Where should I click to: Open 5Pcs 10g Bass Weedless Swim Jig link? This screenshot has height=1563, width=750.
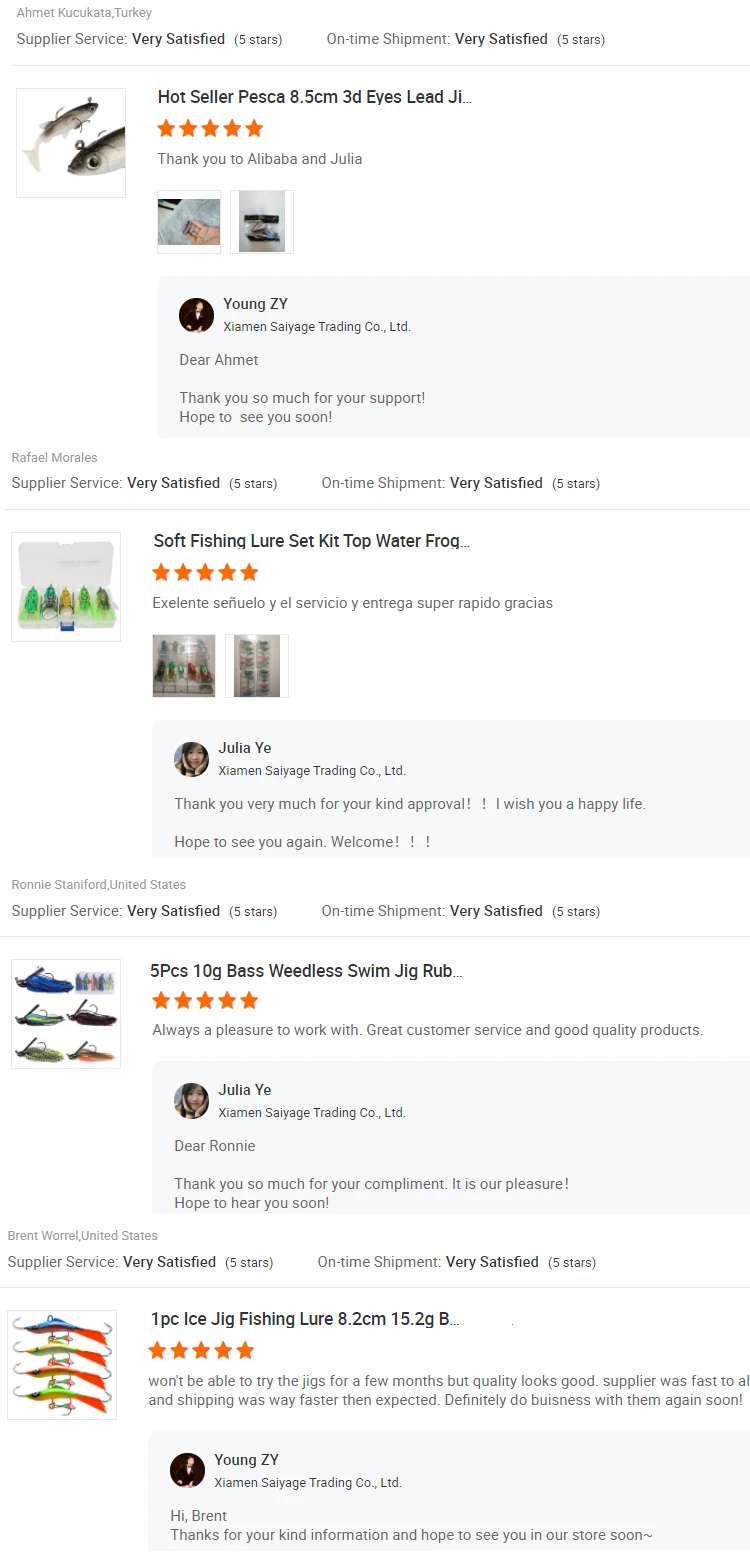point(306,971)
